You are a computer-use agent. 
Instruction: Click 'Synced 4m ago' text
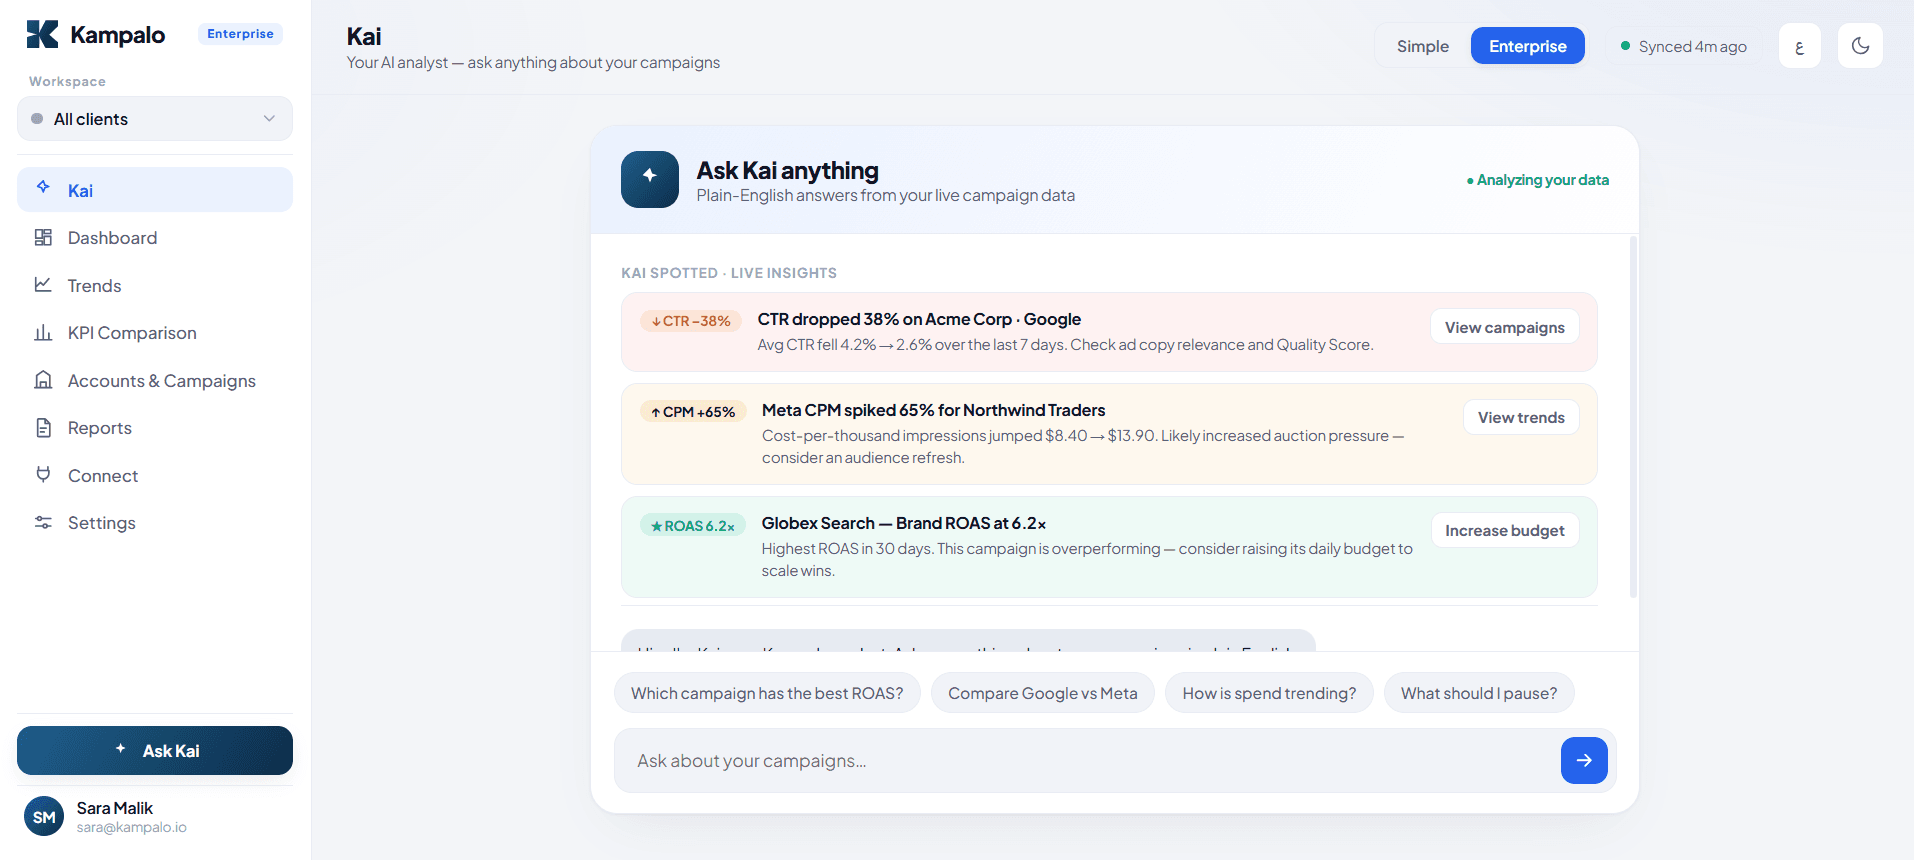(1692, 46)
